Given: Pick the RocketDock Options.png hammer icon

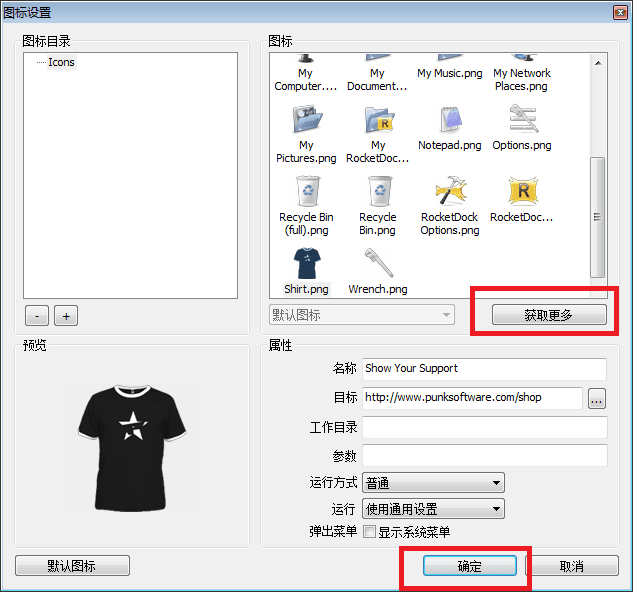Looking at the screenshot, I should click(x=451, y=190).
